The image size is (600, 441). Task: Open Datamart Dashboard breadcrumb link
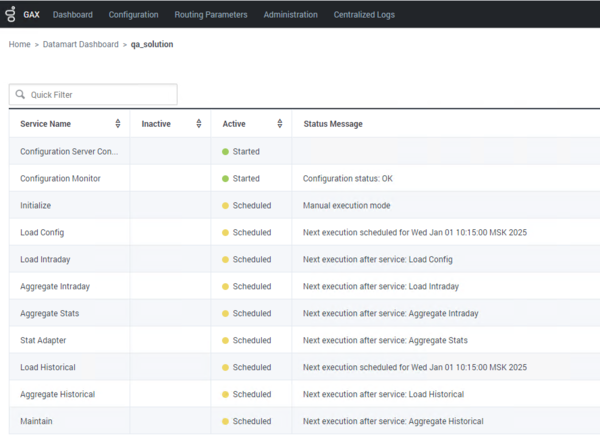click(81, 44)
